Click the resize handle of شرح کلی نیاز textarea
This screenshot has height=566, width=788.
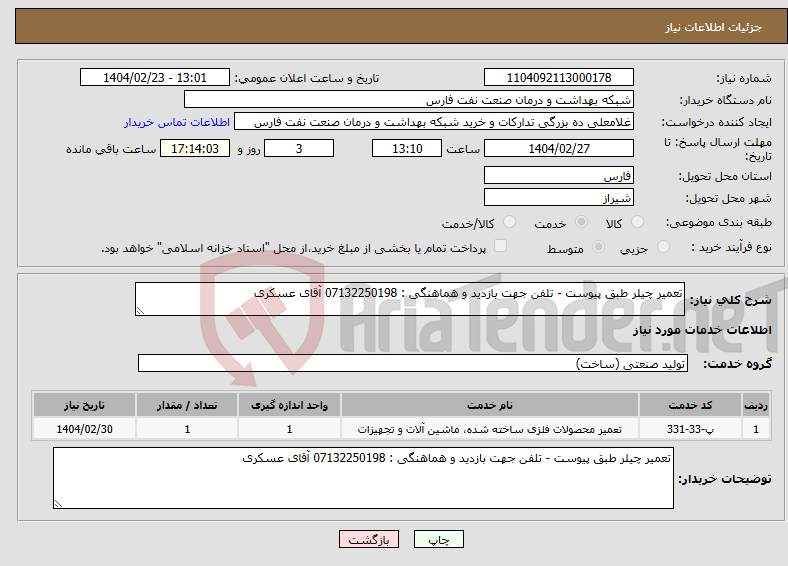coord(140,311)
